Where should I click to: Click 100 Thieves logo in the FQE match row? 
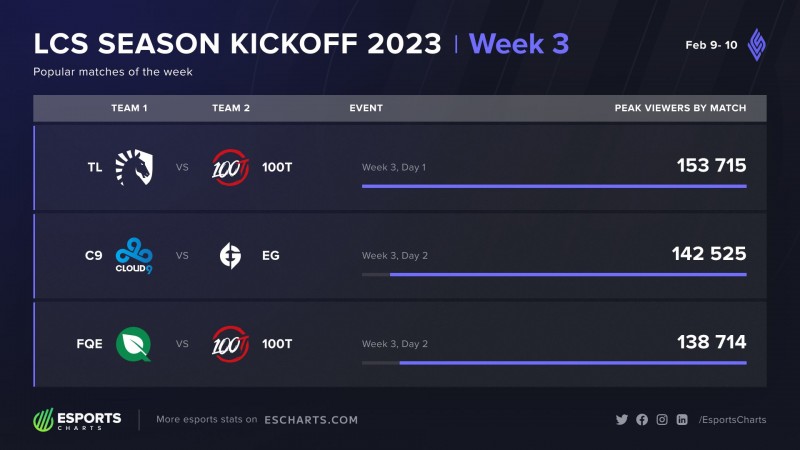[x=230, y=344]
